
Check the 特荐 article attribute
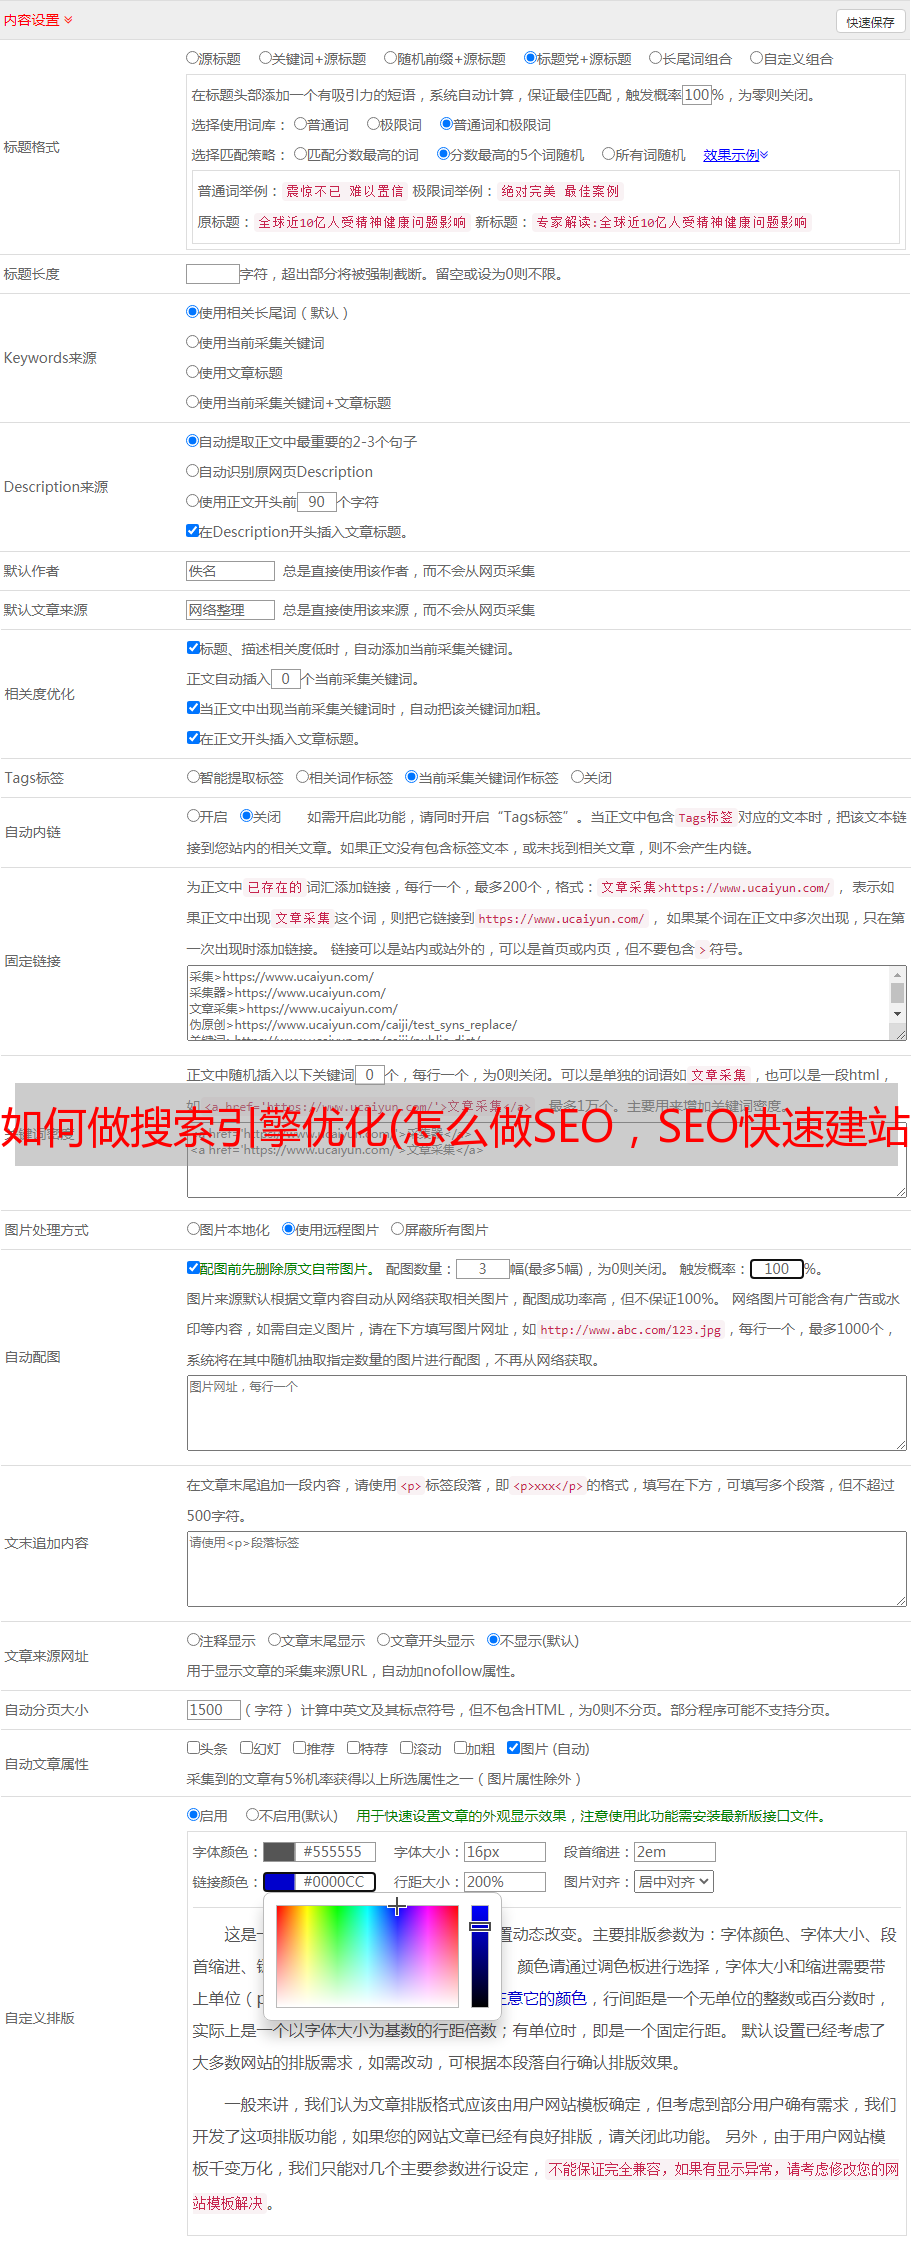coord(353,1748)
